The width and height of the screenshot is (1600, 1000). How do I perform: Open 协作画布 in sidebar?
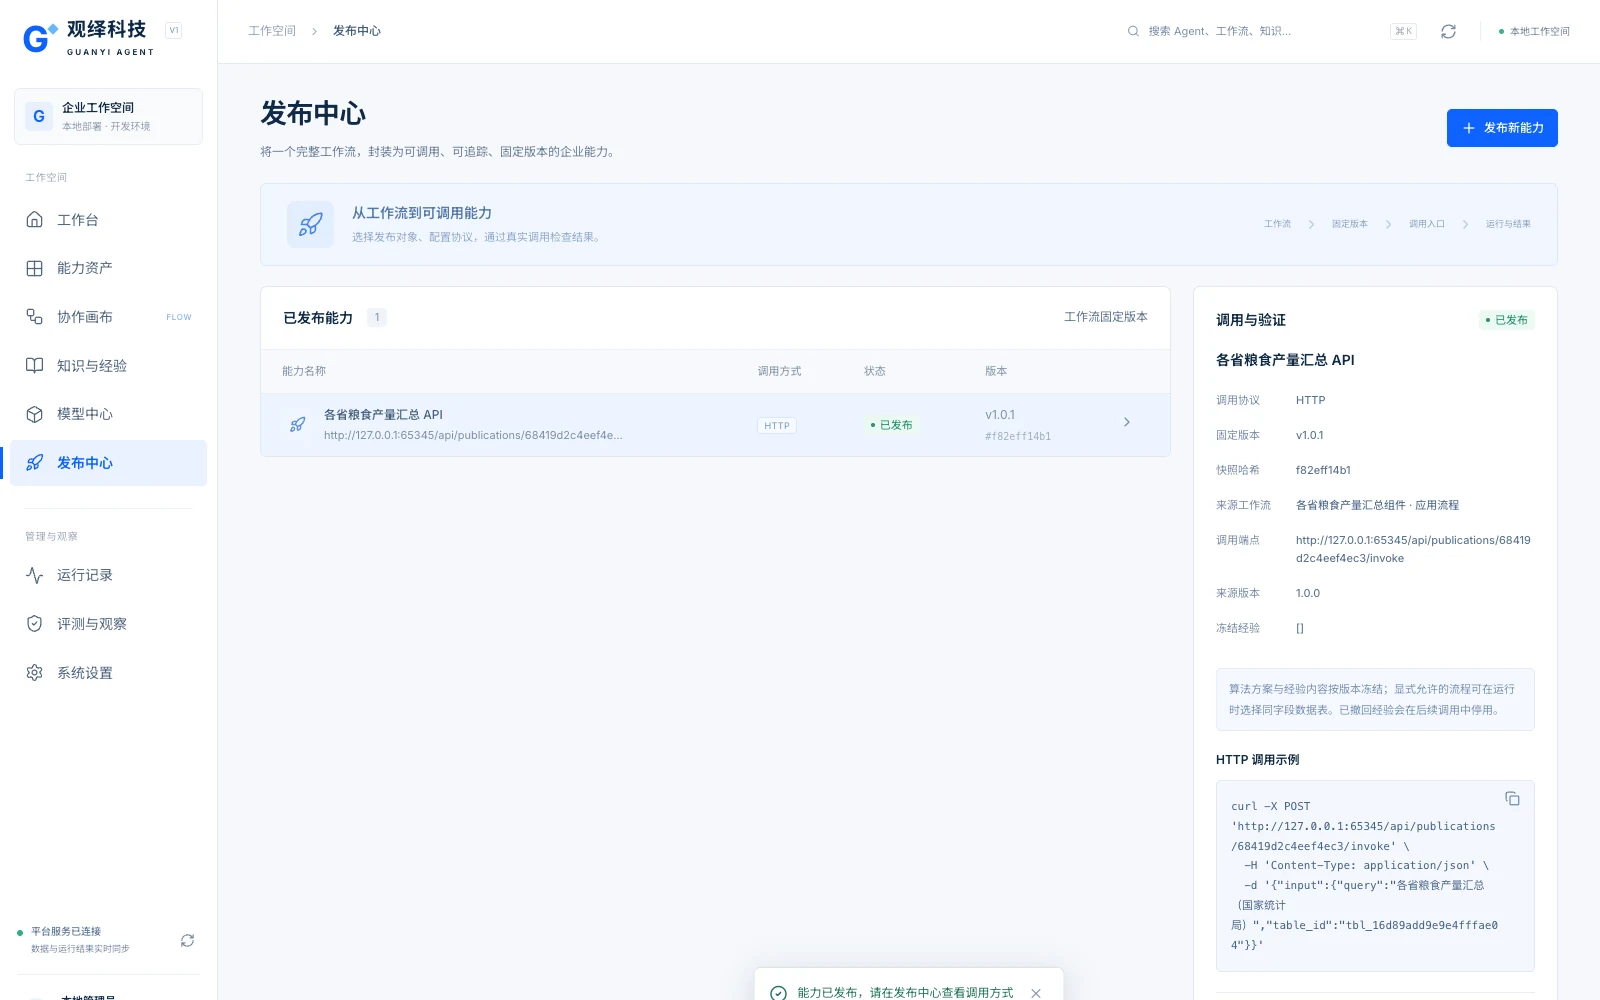coord(108,317)
